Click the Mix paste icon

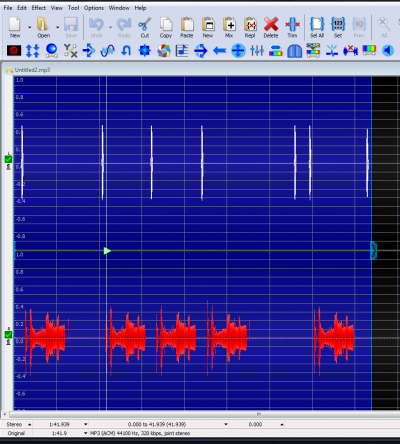click(229, 24)
